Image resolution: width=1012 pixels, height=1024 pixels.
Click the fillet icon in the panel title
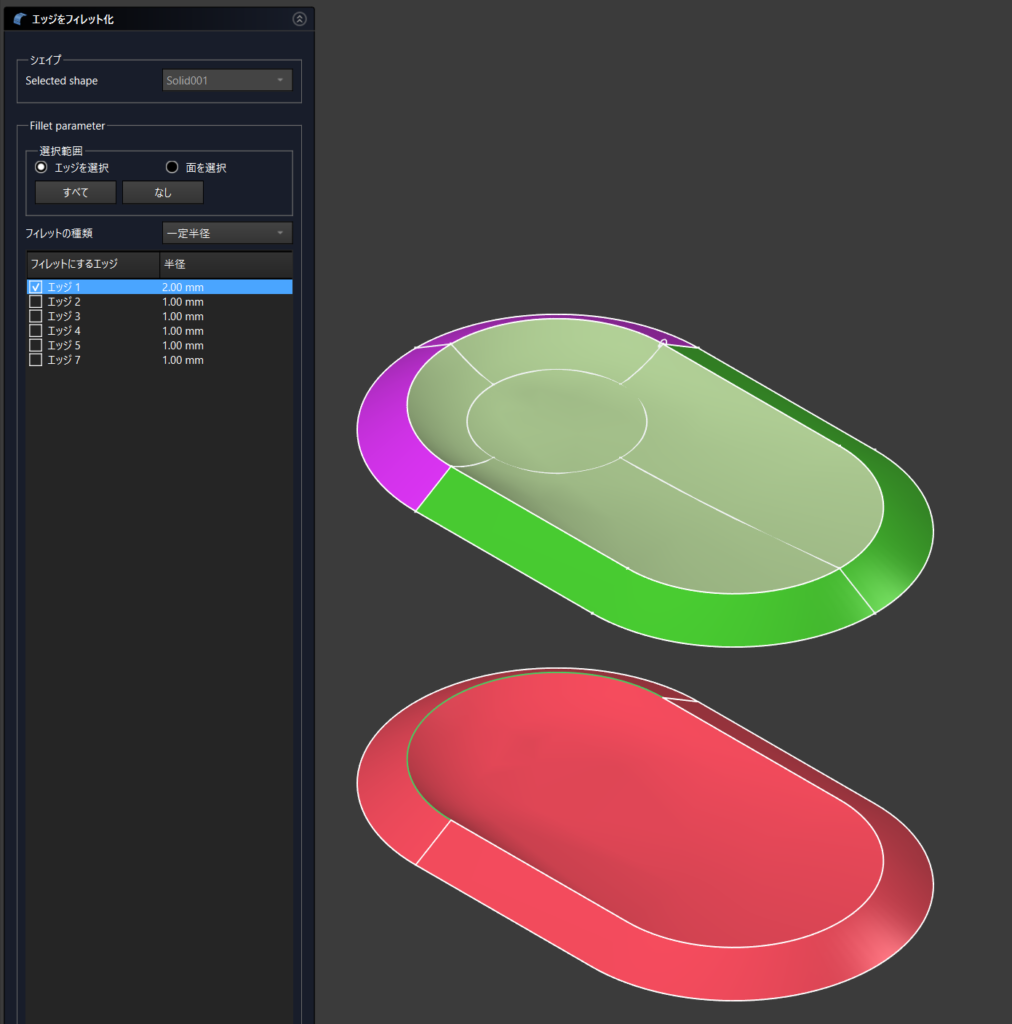[20, 19]
